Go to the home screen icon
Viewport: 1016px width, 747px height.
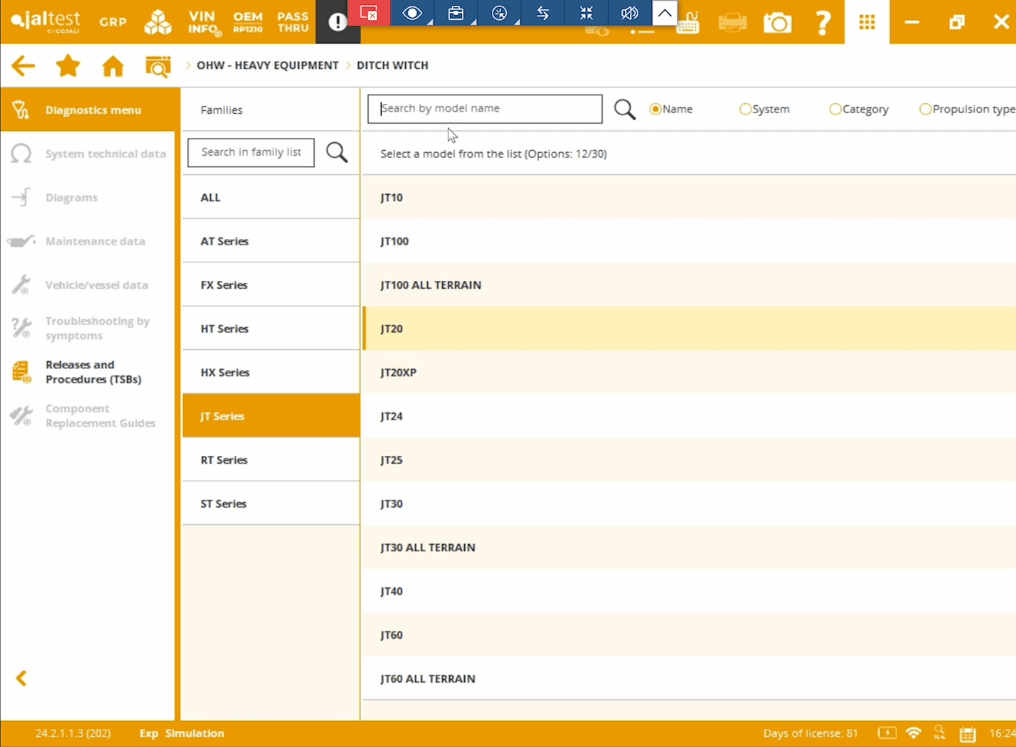click(x=113, y=67)
